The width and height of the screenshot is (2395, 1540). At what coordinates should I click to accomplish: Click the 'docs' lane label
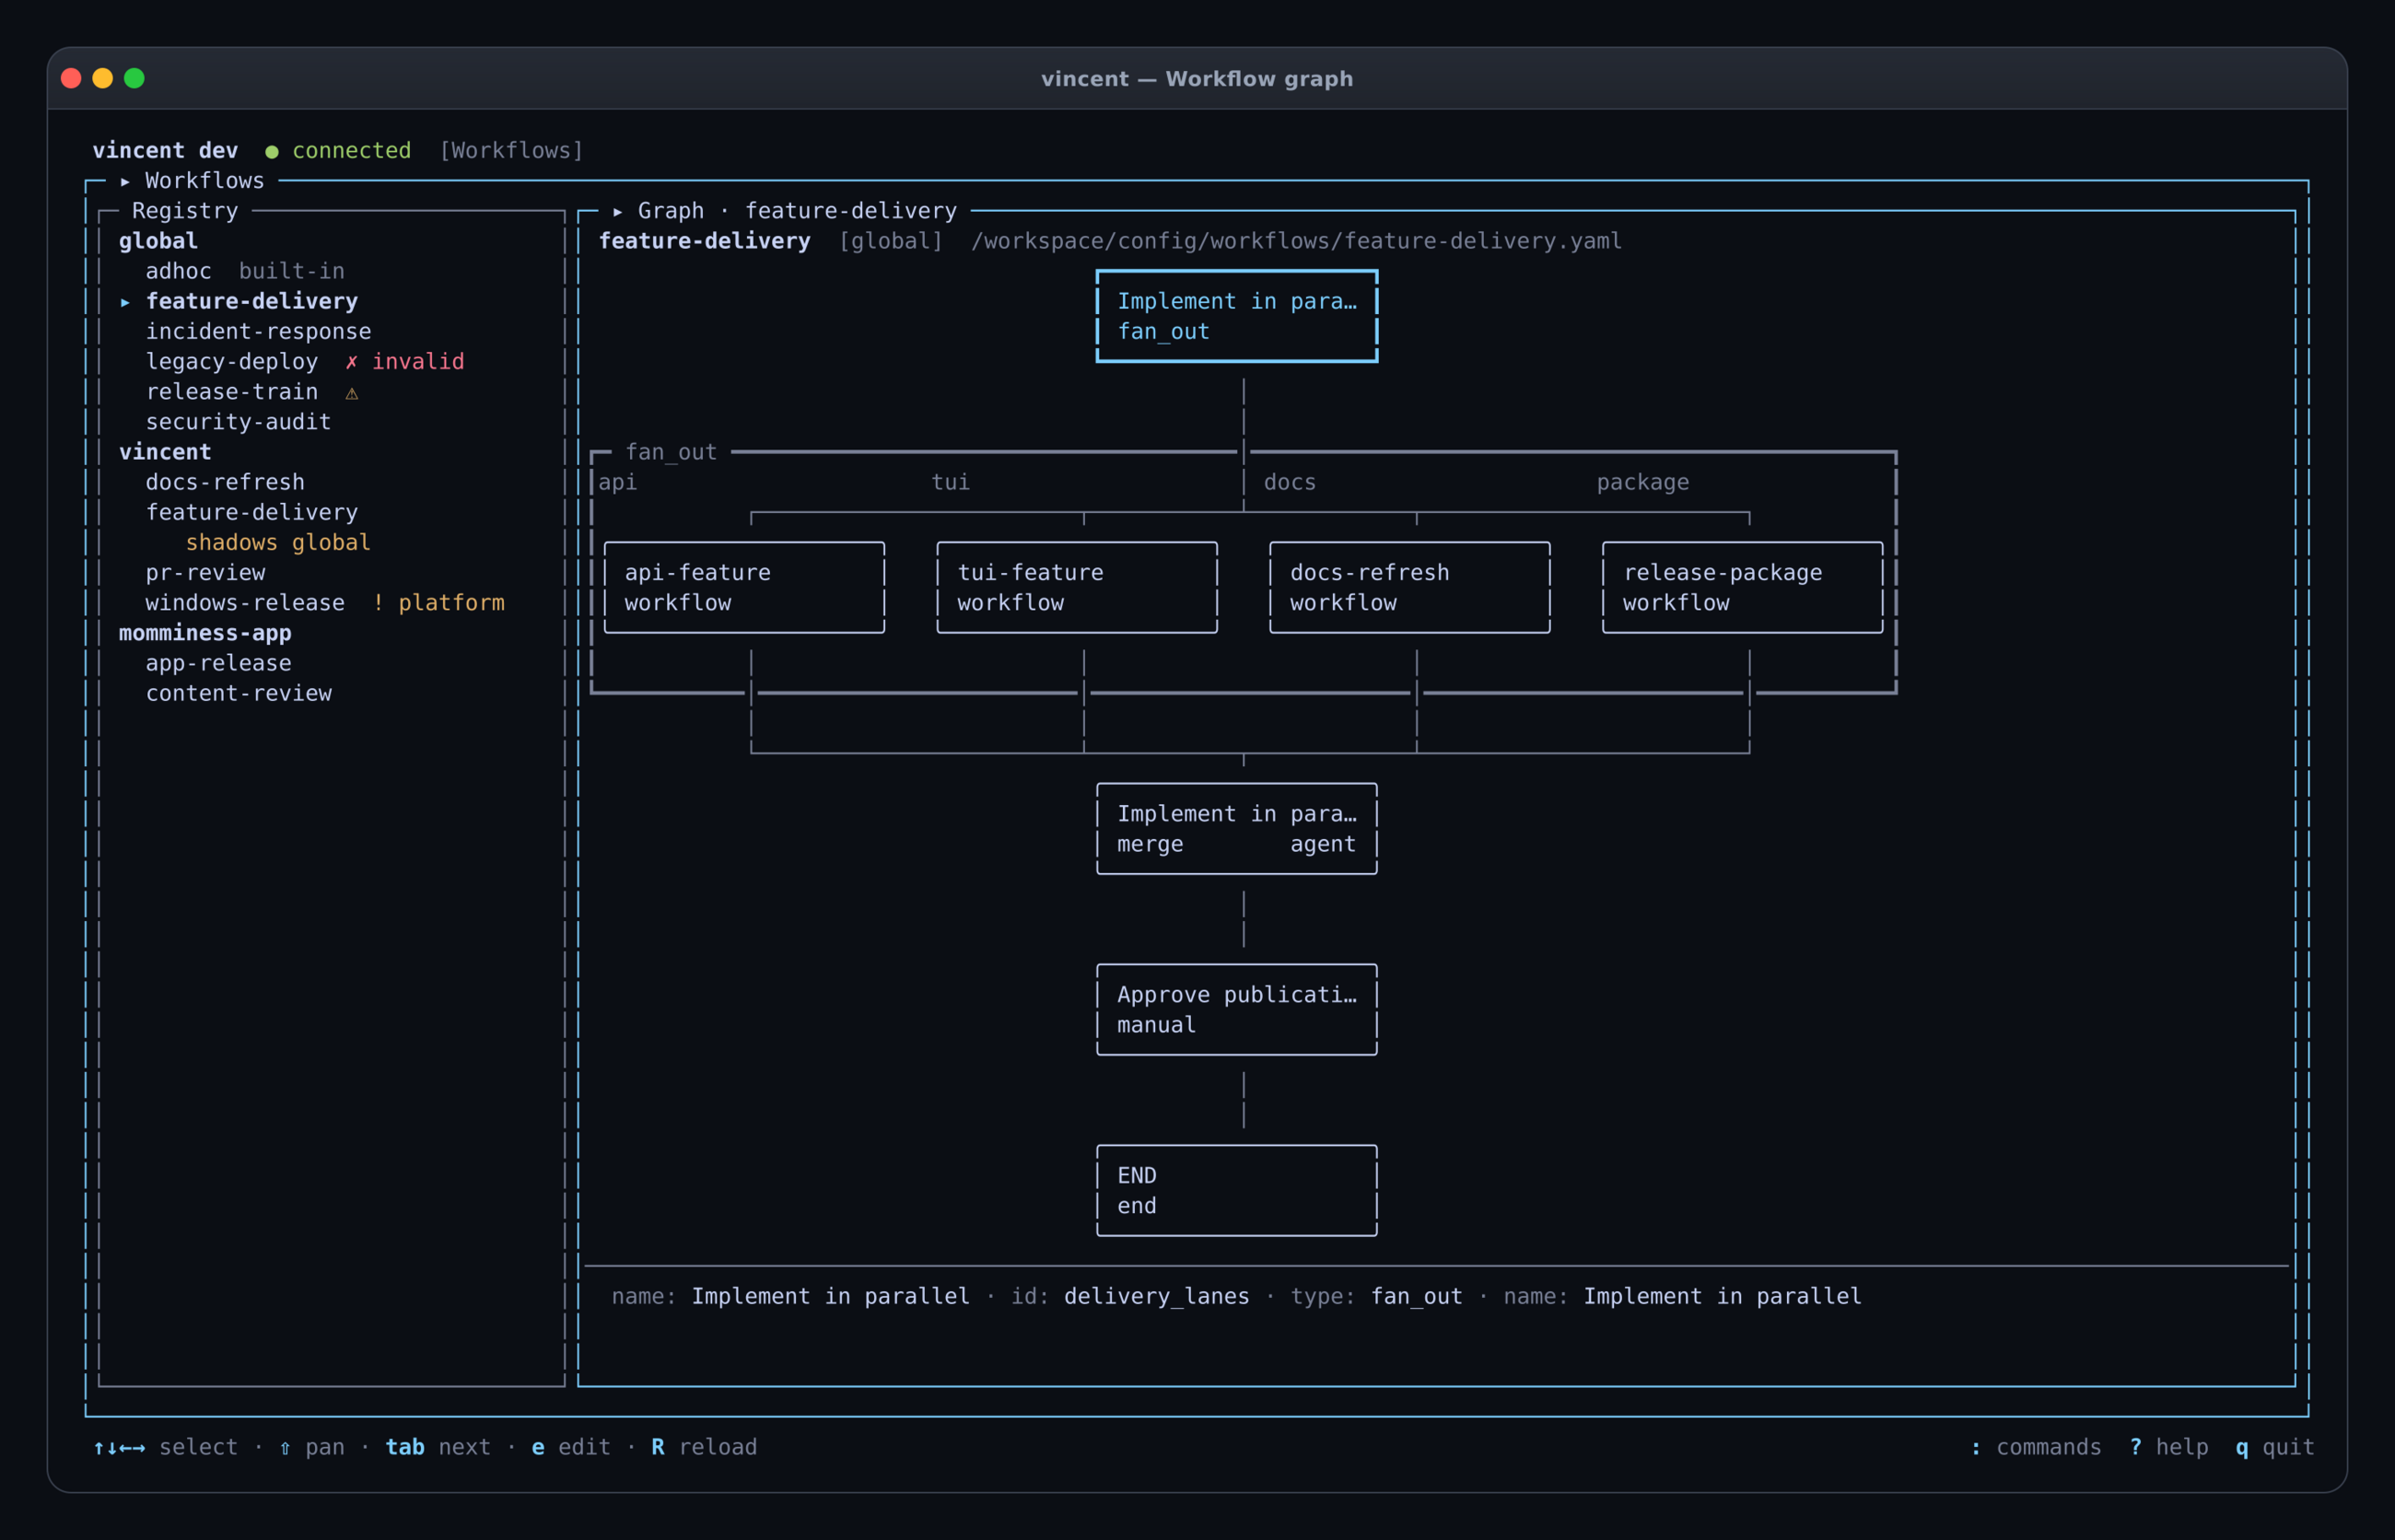(x=1290, y=482)
